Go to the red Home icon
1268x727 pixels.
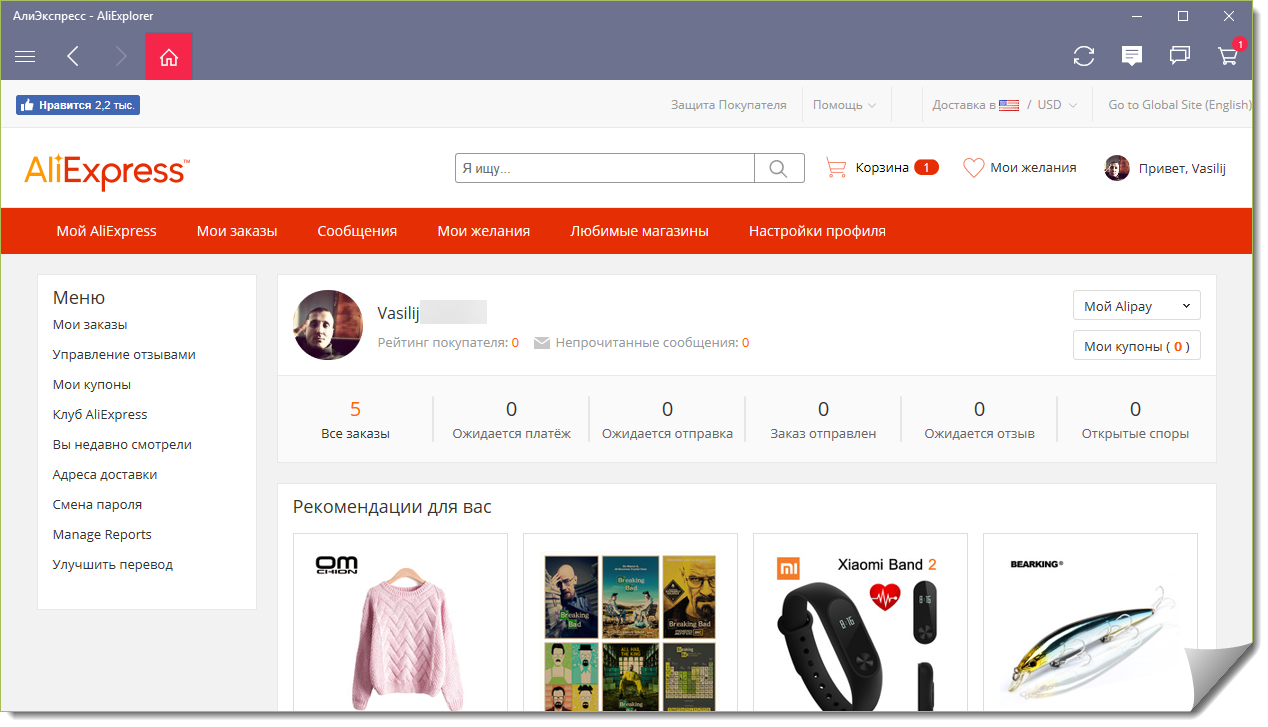point(168,57)
